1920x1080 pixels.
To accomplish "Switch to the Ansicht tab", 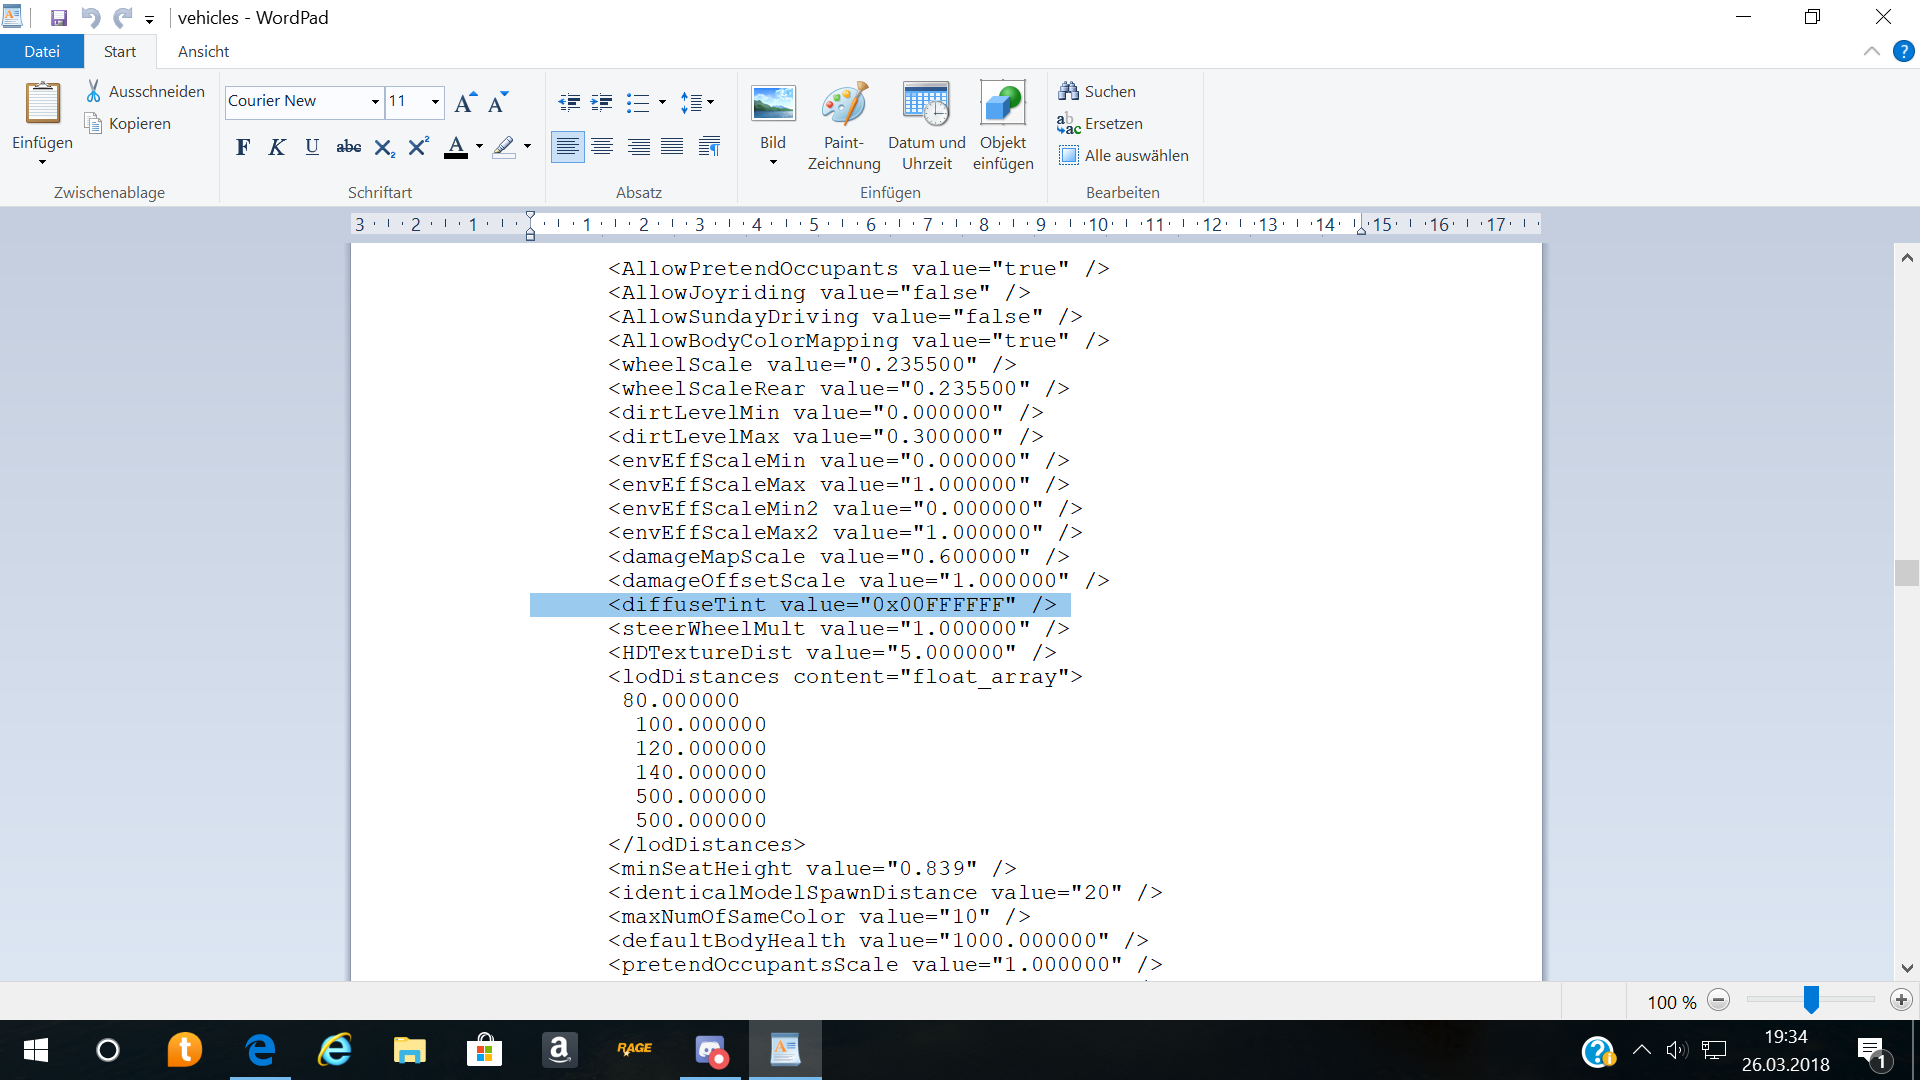I will point(203,51).
